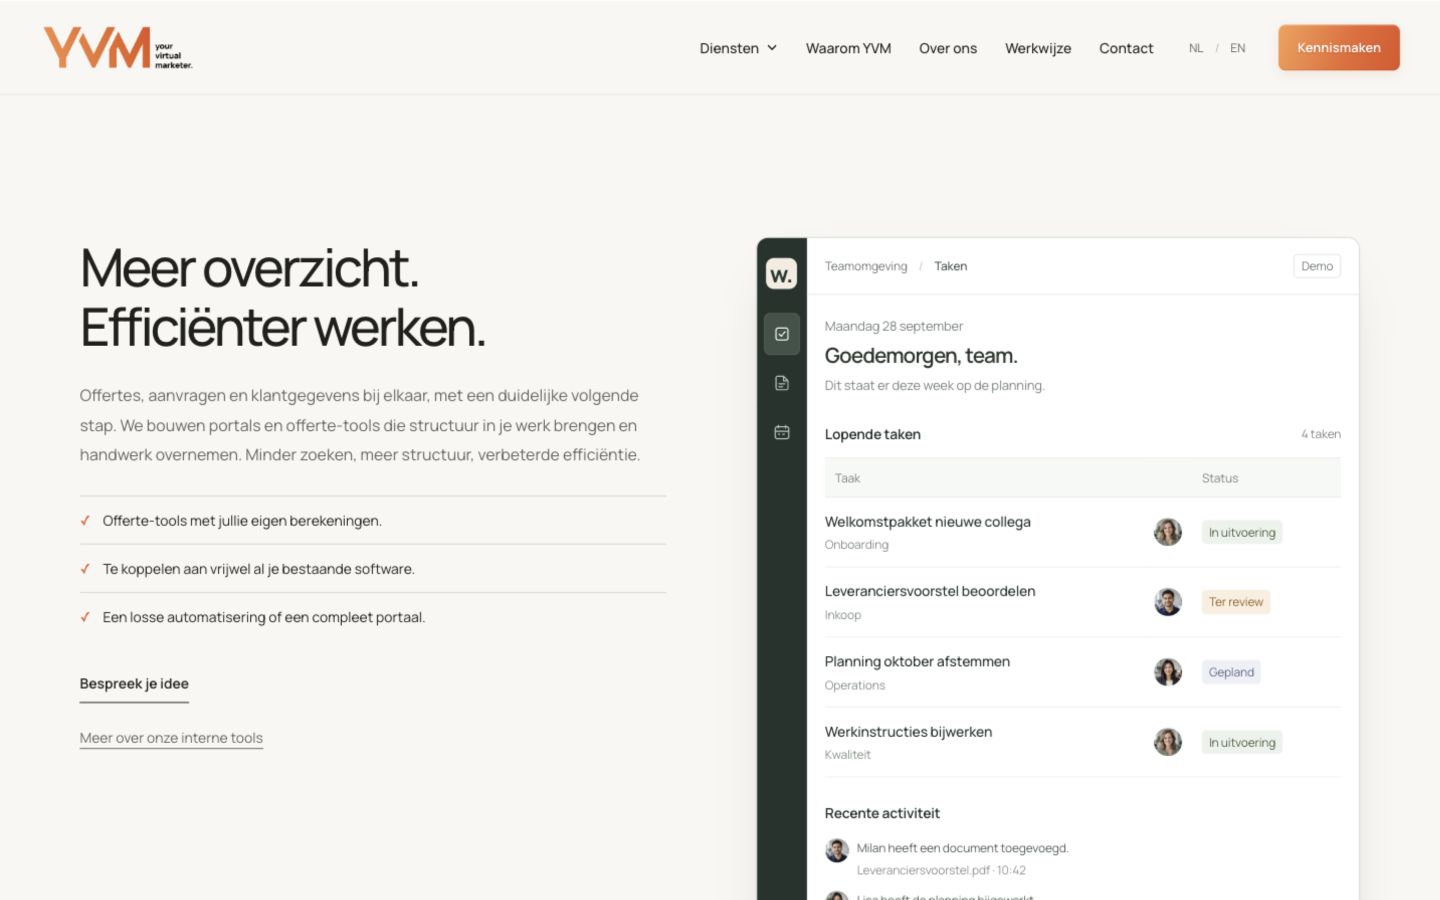Click the 4 taken counter

tap(1321, 434)
